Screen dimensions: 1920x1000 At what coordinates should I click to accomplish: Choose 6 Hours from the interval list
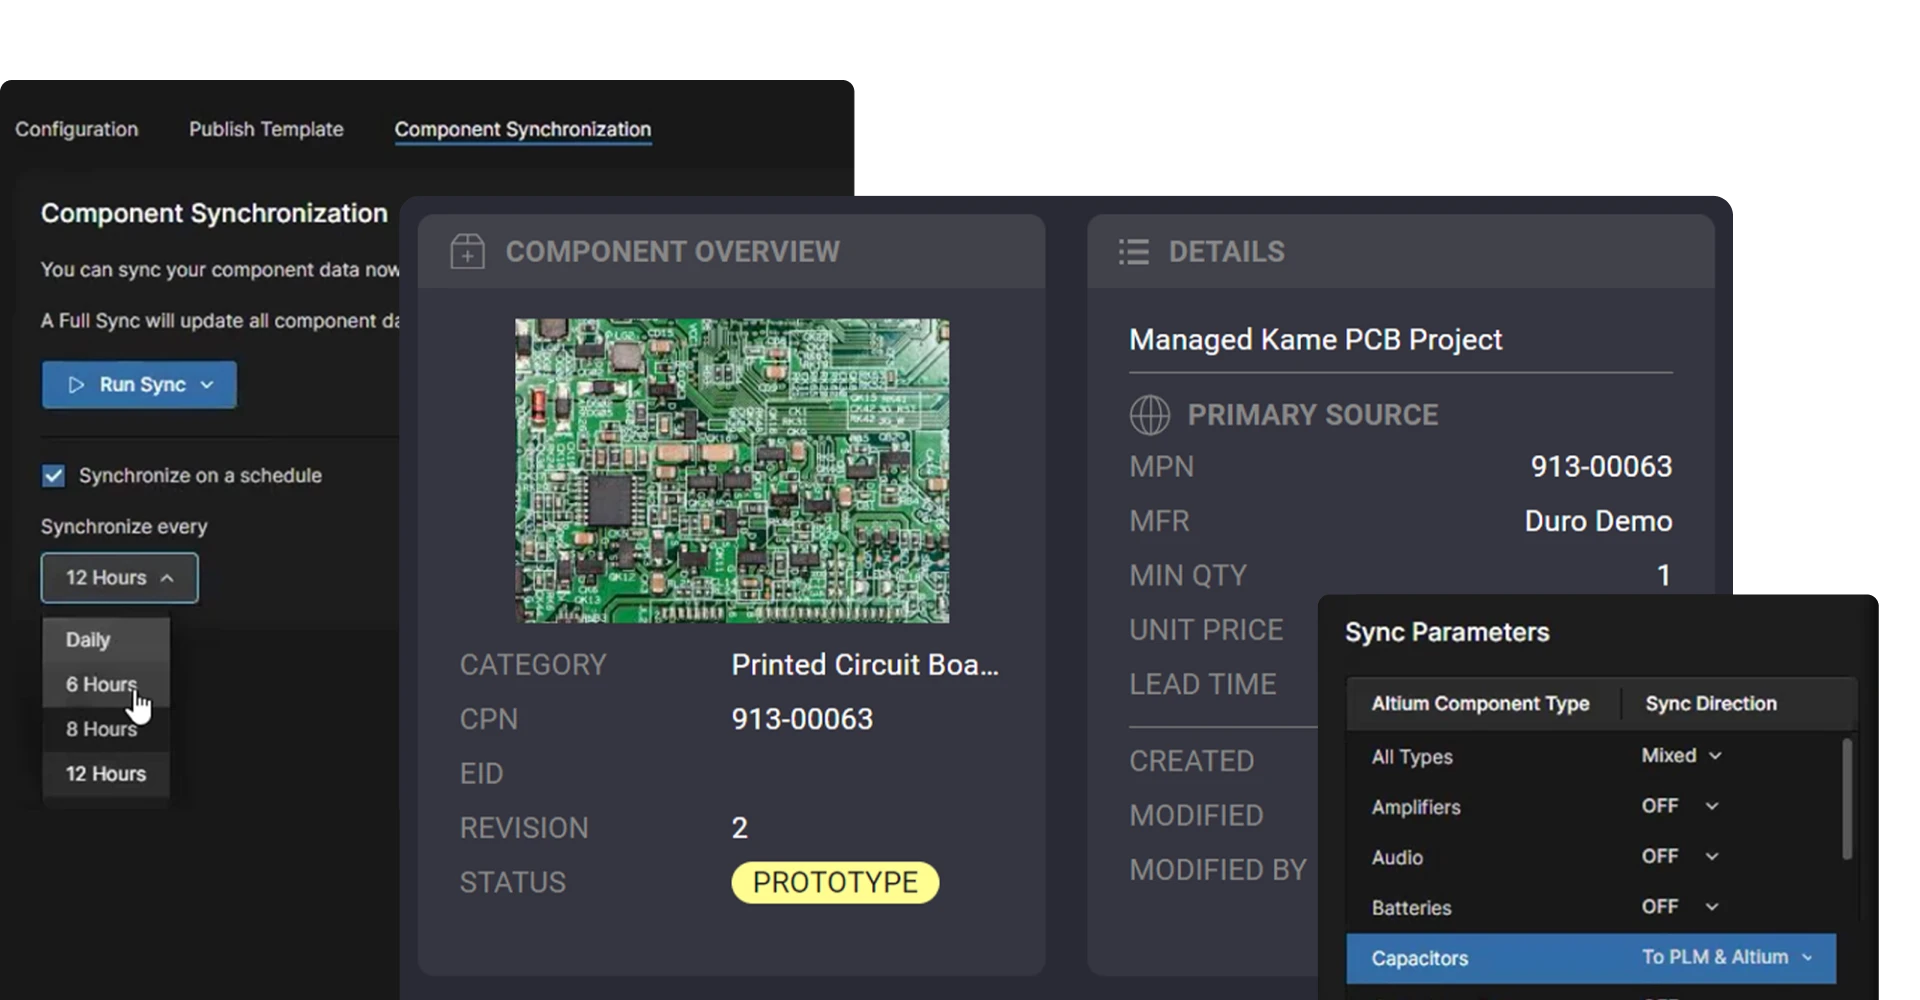[x=106, y=684]
